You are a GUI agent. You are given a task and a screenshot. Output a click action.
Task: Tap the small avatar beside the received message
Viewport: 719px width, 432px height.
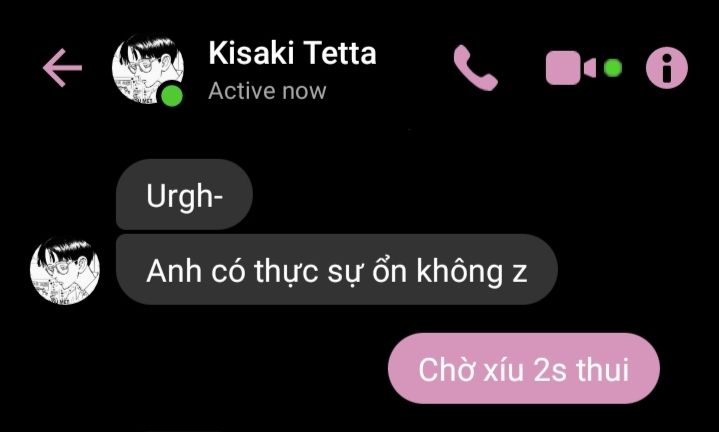coord(65,270)
